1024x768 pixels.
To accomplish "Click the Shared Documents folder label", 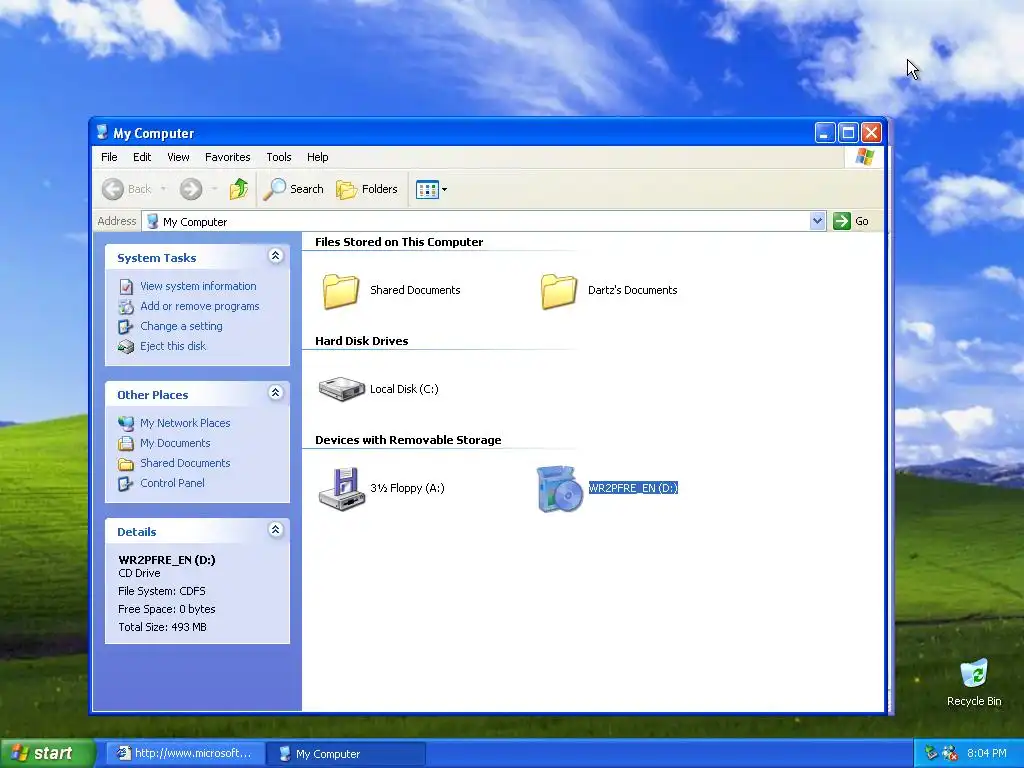I will (x=415, y=290).
